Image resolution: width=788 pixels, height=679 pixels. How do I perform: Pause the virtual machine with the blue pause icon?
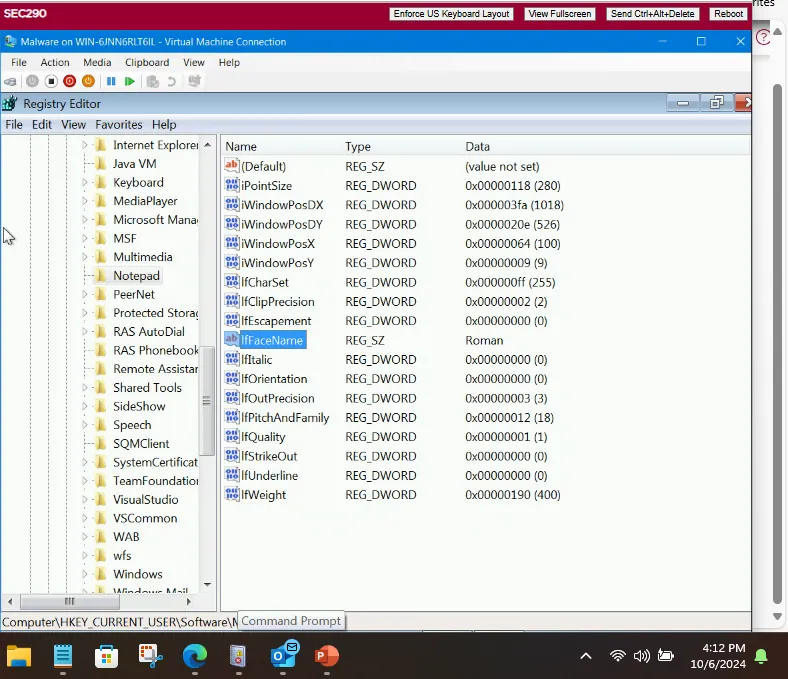point(111,81)
